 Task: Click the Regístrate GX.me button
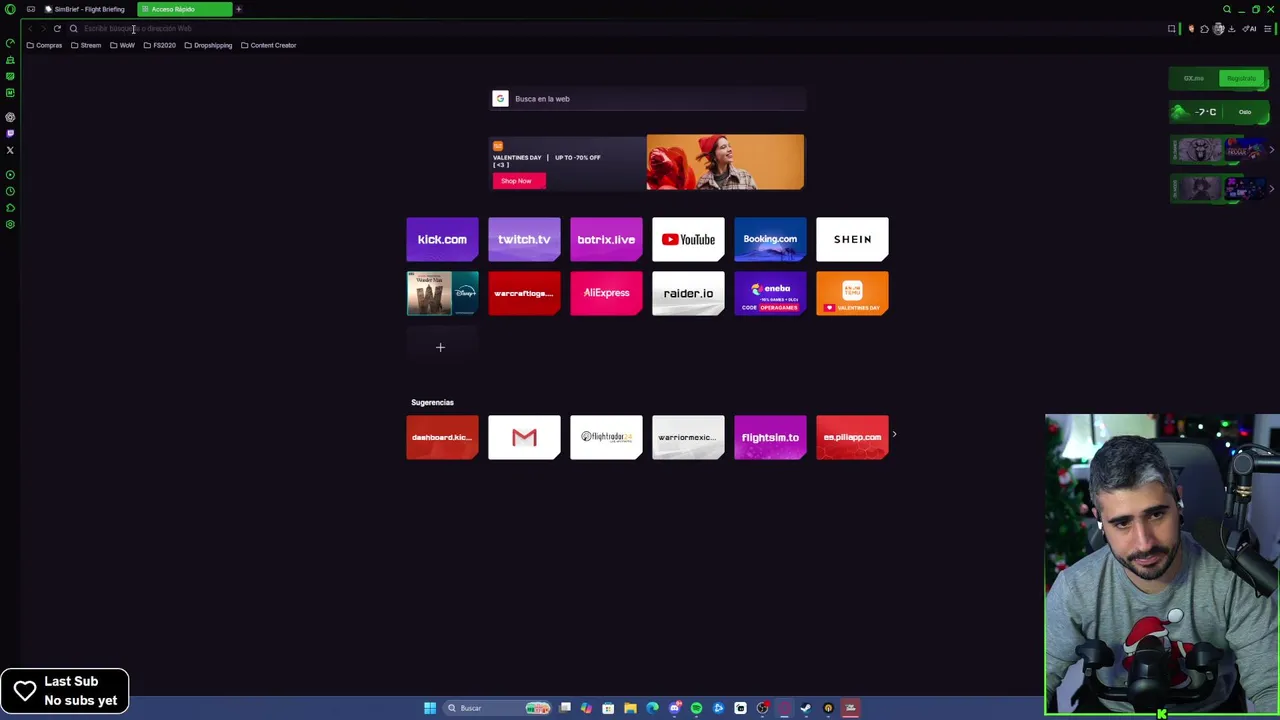[1242, 78]
